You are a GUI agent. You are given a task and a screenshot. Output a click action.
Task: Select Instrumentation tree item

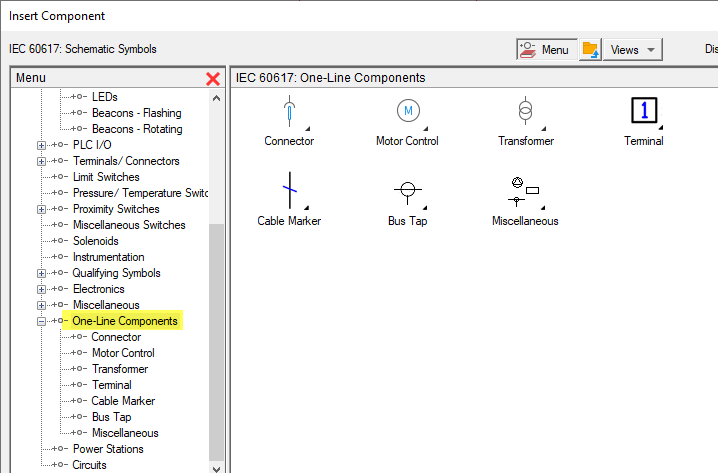coord(108,257)
